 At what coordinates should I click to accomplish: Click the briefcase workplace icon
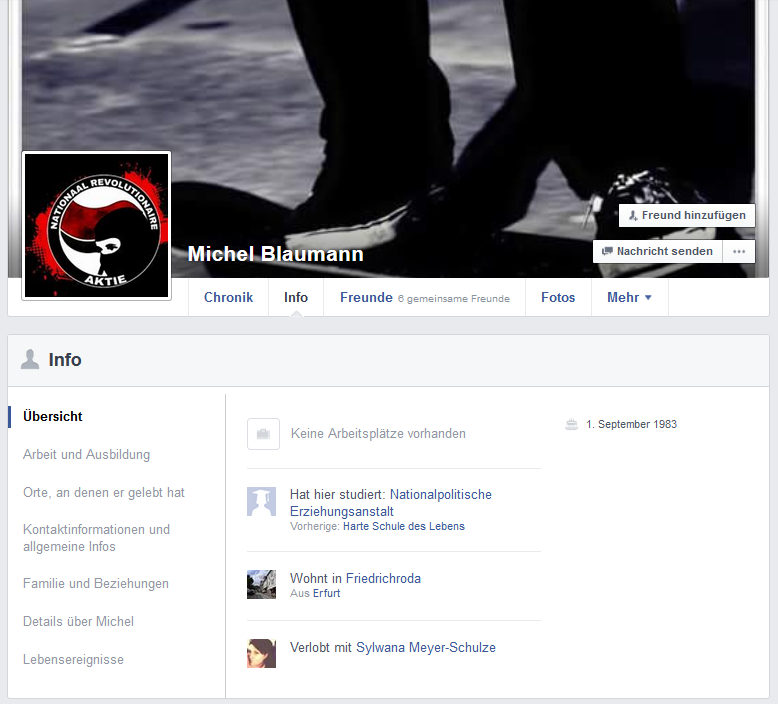click(263, 434)
